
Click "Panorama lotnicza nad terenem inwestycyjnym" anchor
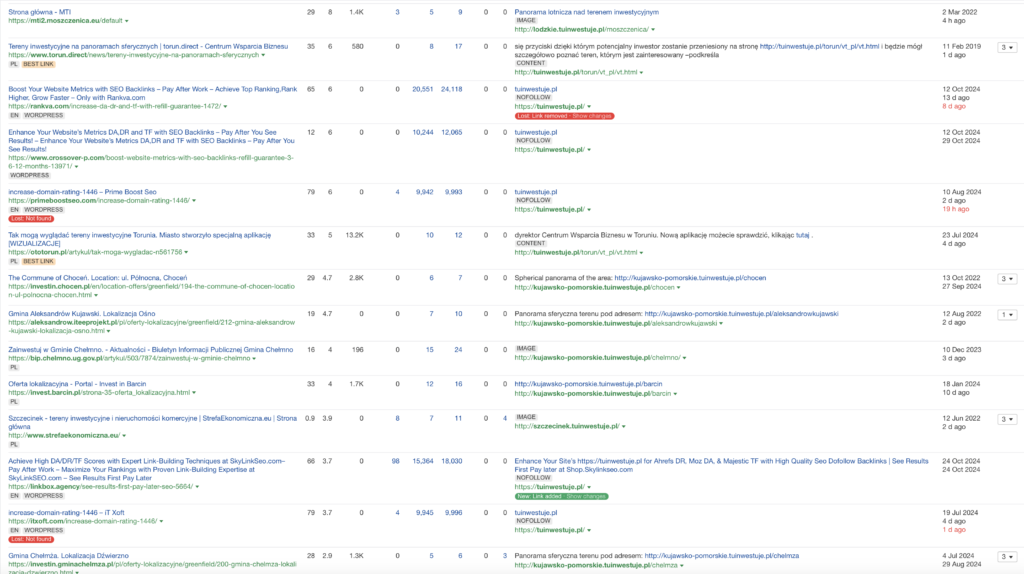(586, 12)
